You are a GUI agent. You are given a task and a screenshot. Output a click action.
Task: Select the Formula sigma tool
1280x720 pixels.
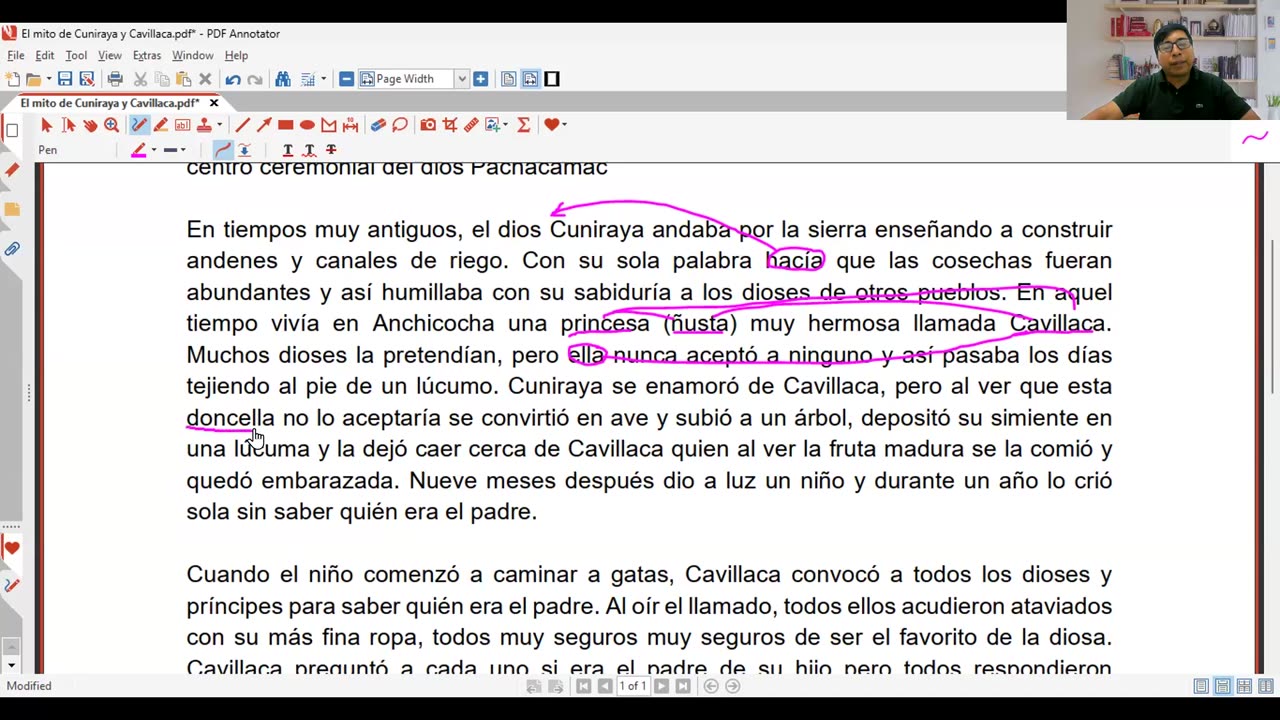pos(523,125)
